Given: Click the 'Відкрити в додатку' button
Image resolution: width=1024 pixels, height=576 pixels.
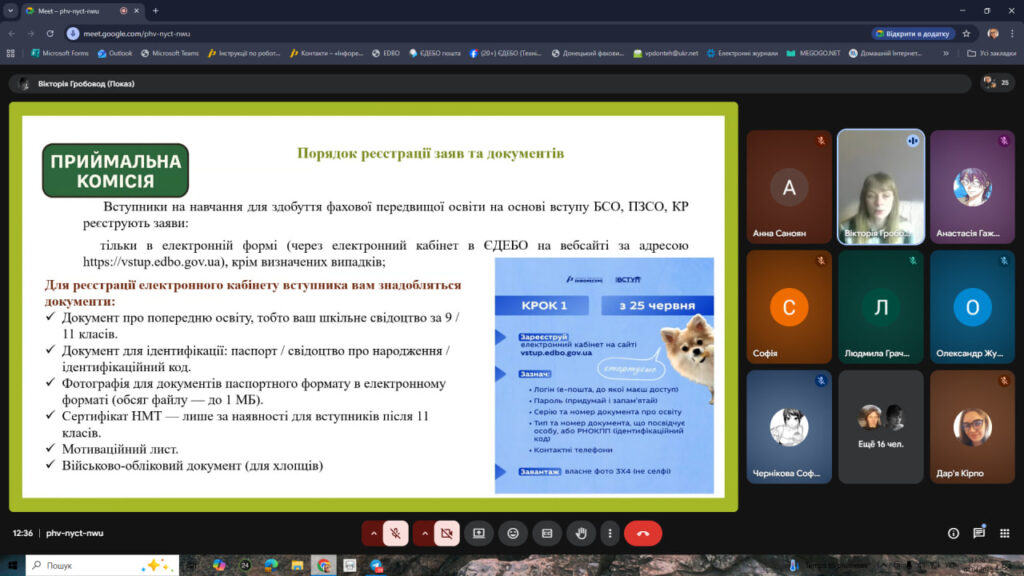Looking at the screenshot, I should 913,33.
